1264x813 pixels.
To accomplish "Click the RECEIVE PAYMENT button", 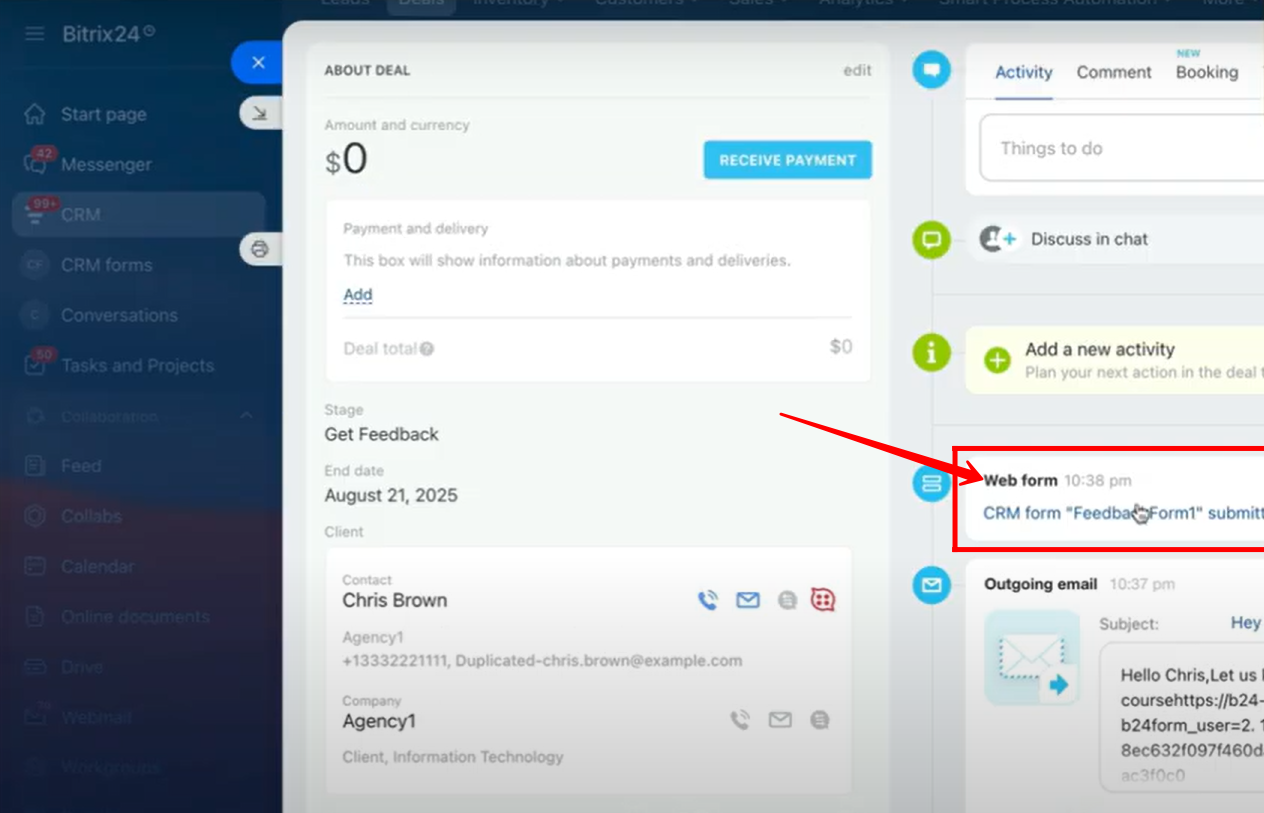I will pos(788,160).
